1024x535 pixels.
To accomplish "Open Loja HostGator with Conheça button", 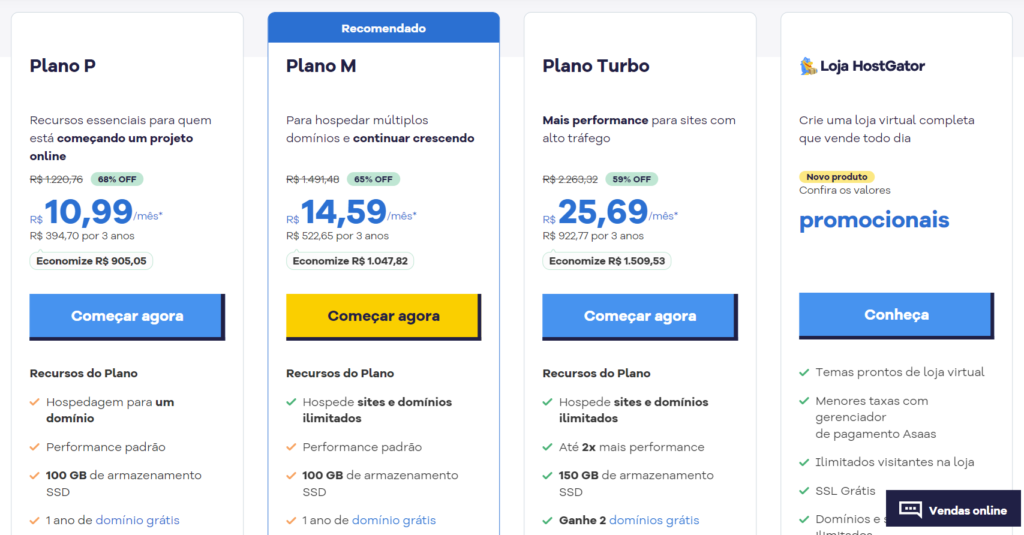I will click(897, 316).
